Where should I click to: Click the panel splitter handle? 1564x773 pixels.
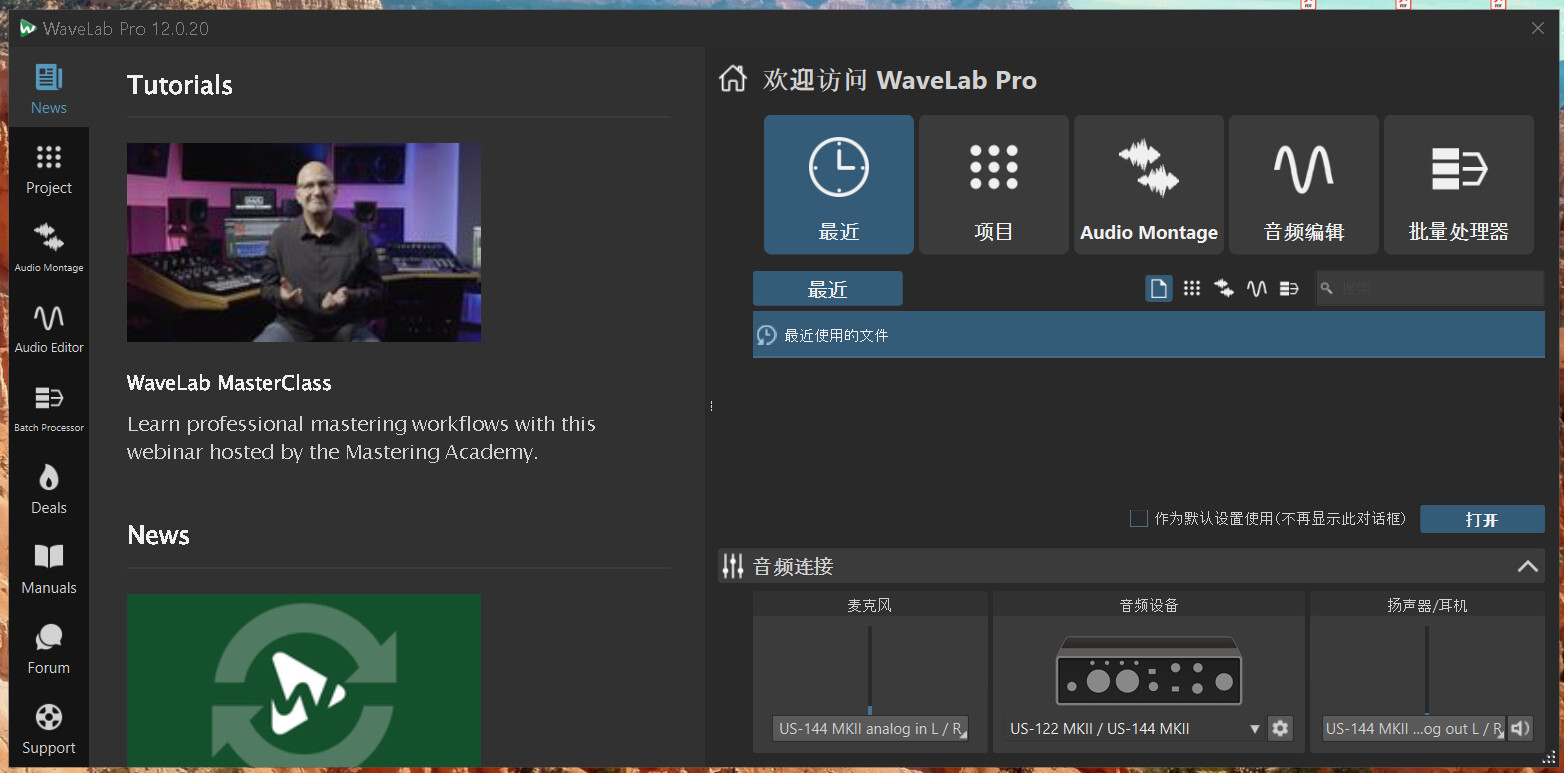pos(711,406)
